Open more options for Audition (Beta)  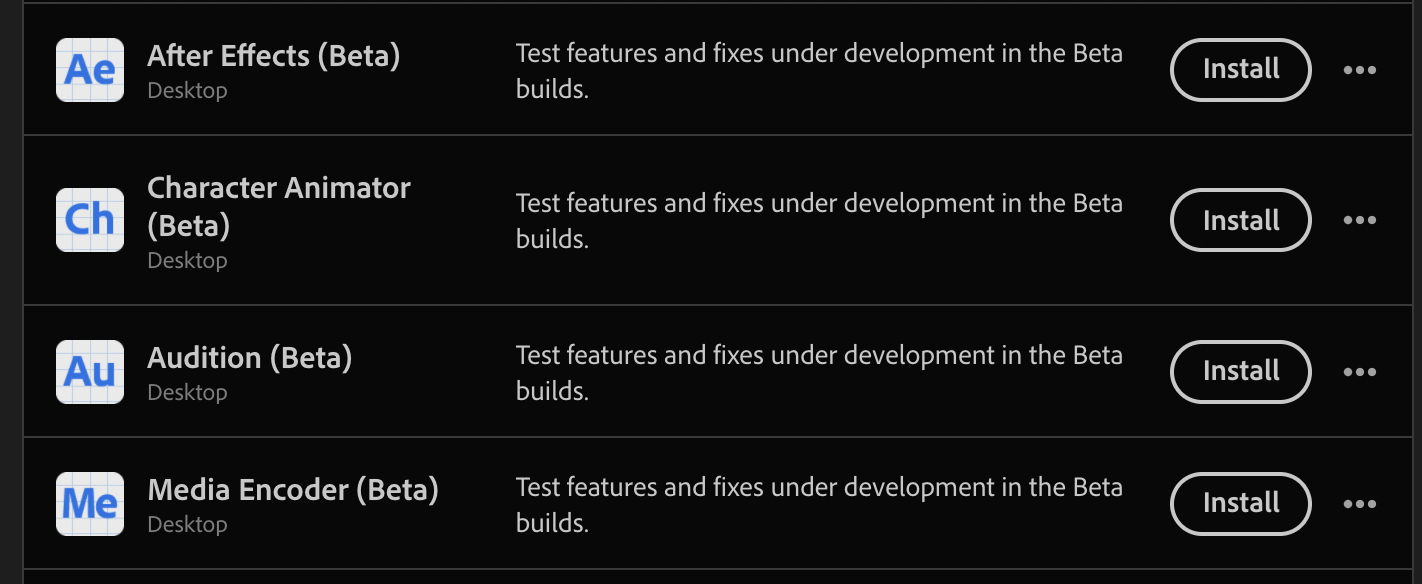[x=1360, y=371]
